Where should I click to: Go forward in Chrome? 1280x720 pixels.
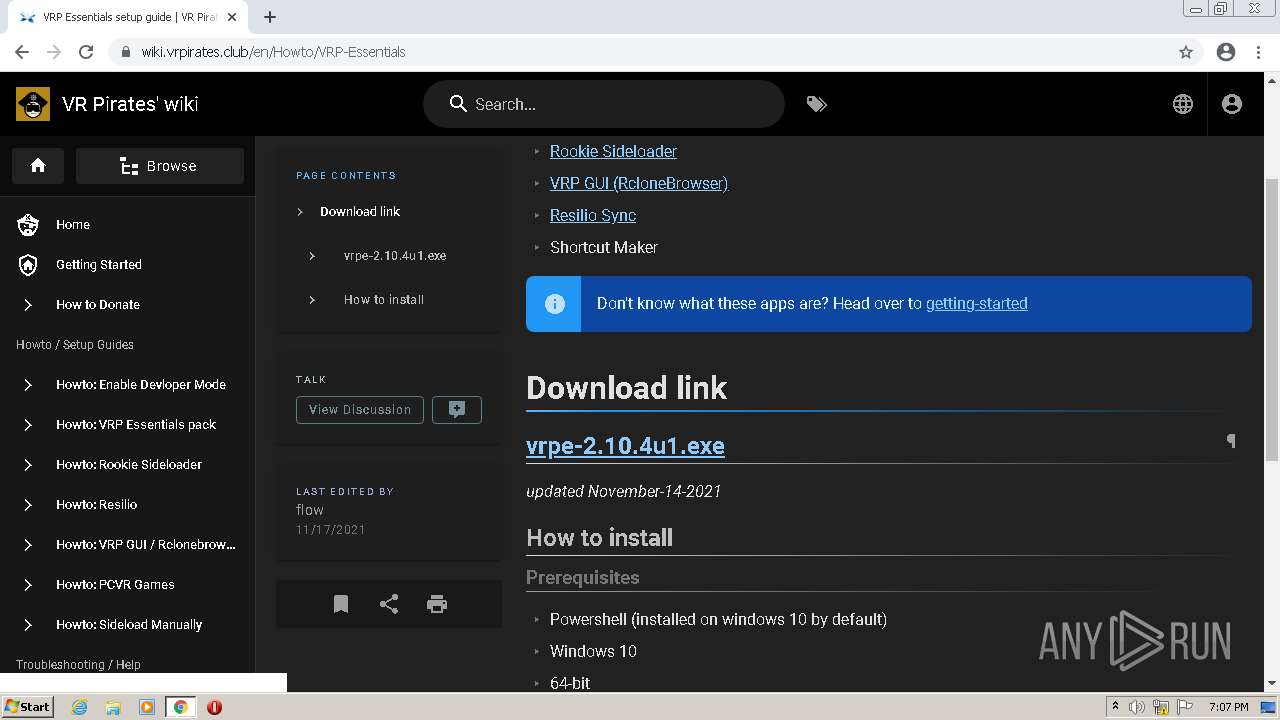tap(54, 52)
